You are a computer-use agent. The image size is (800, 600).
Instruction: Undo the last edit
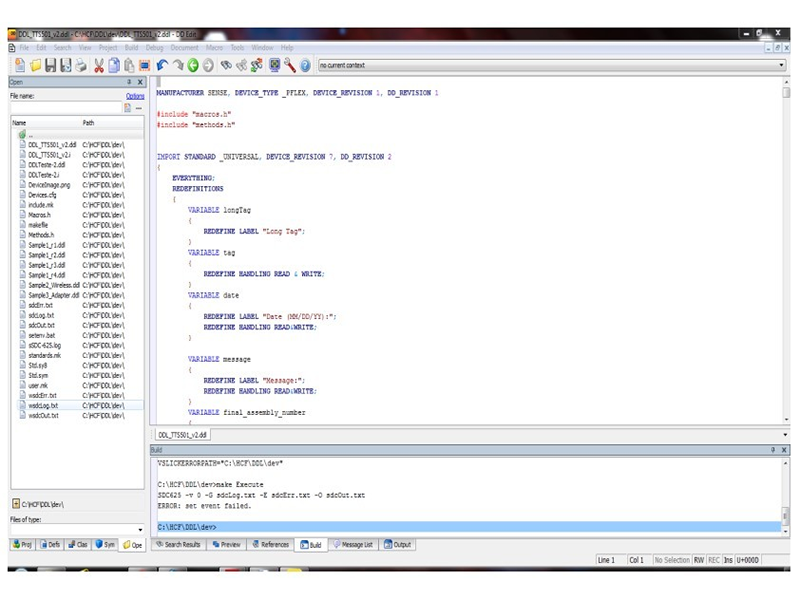click(162, 65)
